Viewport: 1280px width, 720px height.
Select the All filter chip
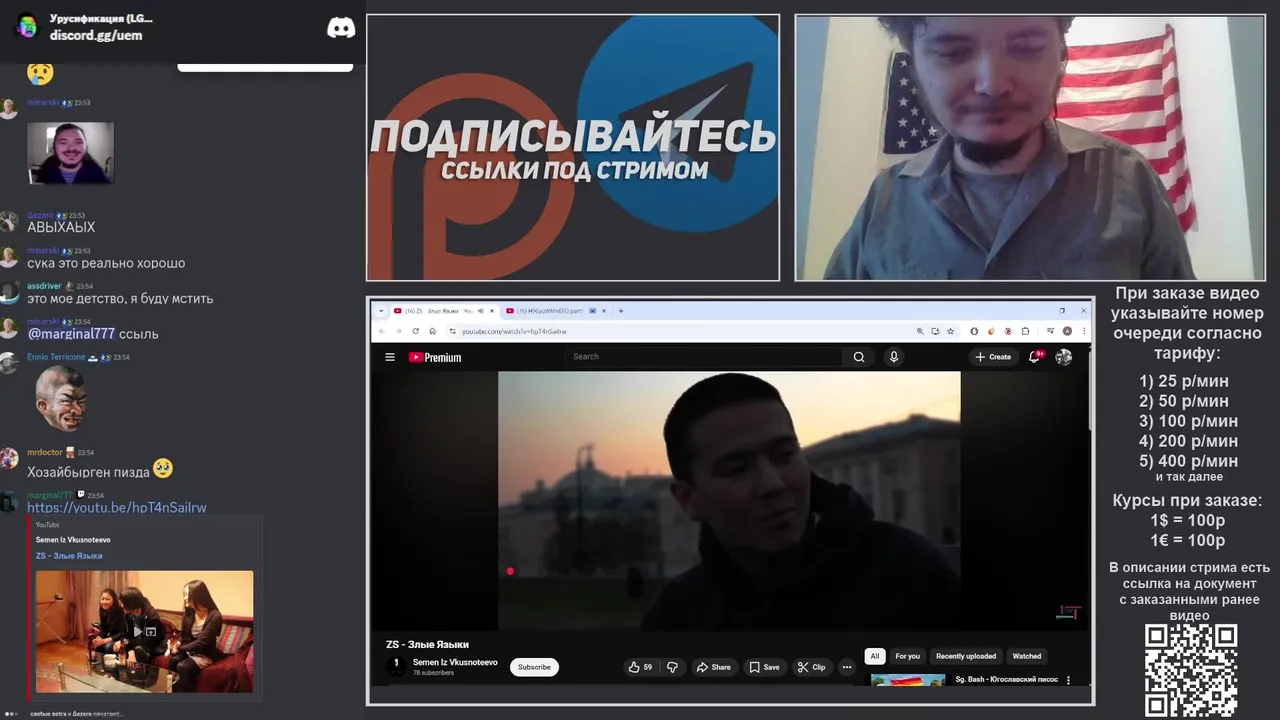click(x=875, y=656)
